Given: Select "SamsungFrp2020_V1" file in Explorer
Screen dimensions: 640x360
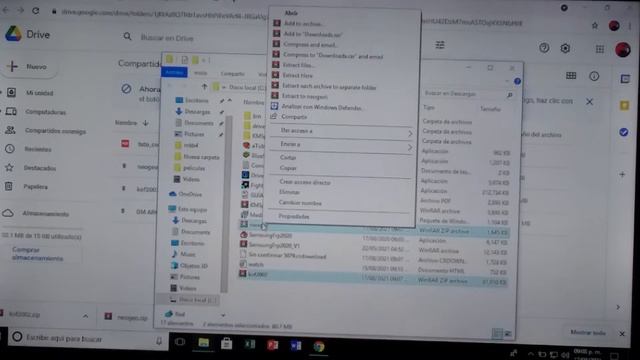Looking at the screenshot, I should (x=274, y=245).
